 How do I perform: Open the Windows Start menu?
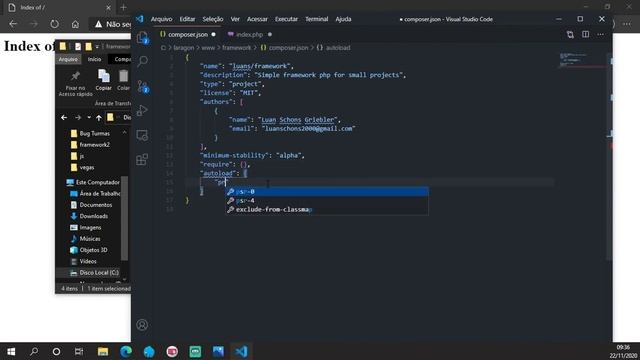(11, 351)
